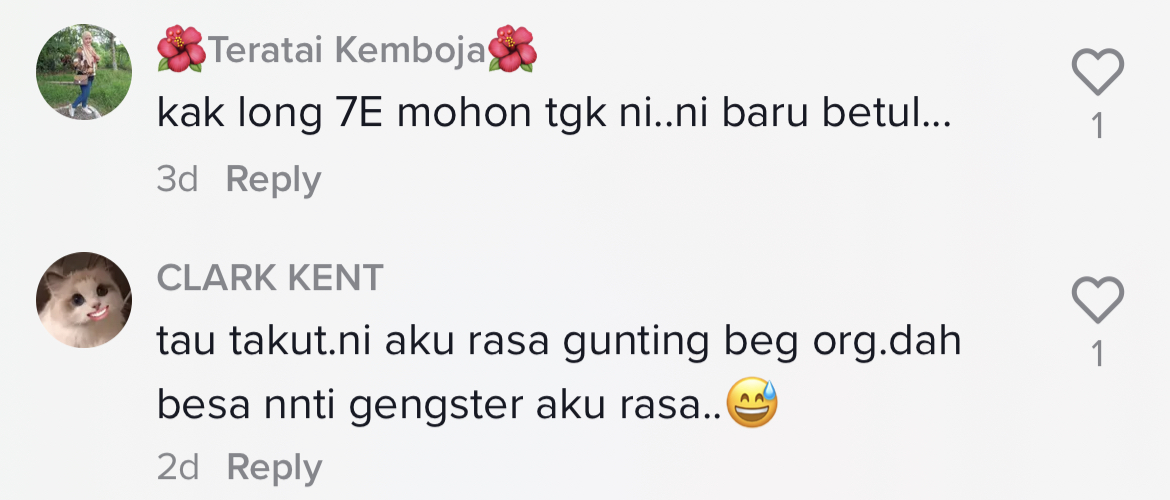Tap the heart on CLARK KENT's comment
The height and width of the screenshot is (500, 1170).
(1097, 300)
